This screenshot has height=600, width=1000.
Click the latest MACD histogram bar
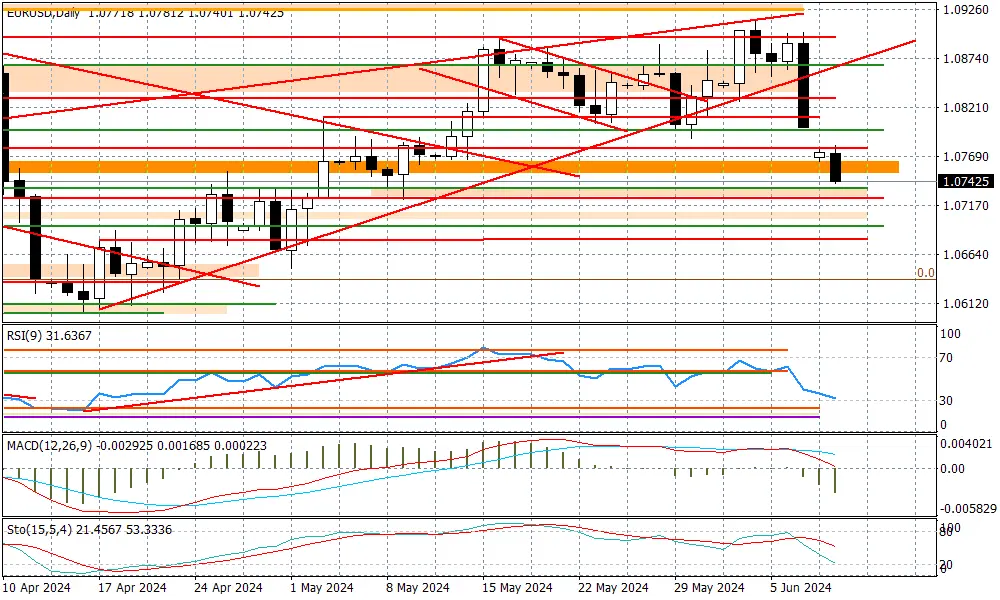tap(835, 480)
